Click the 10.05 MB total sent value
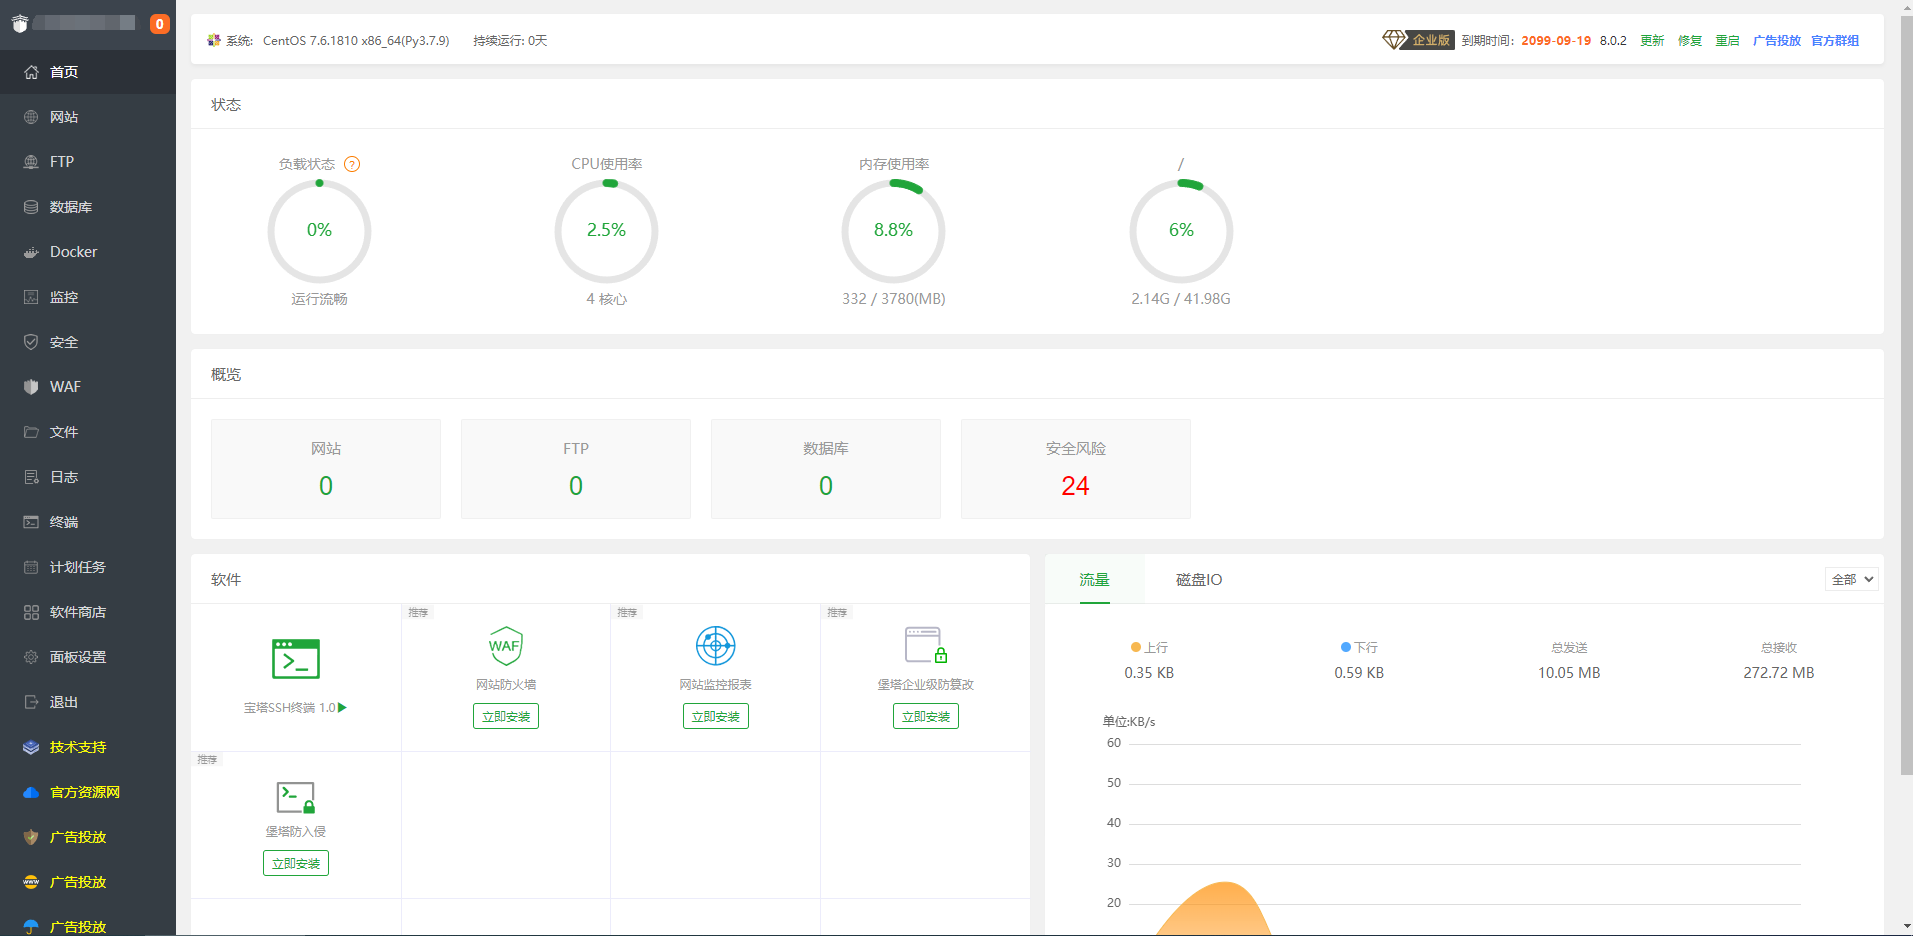Viewport: 1913px width, 936px height. [x=1569, y=673]
